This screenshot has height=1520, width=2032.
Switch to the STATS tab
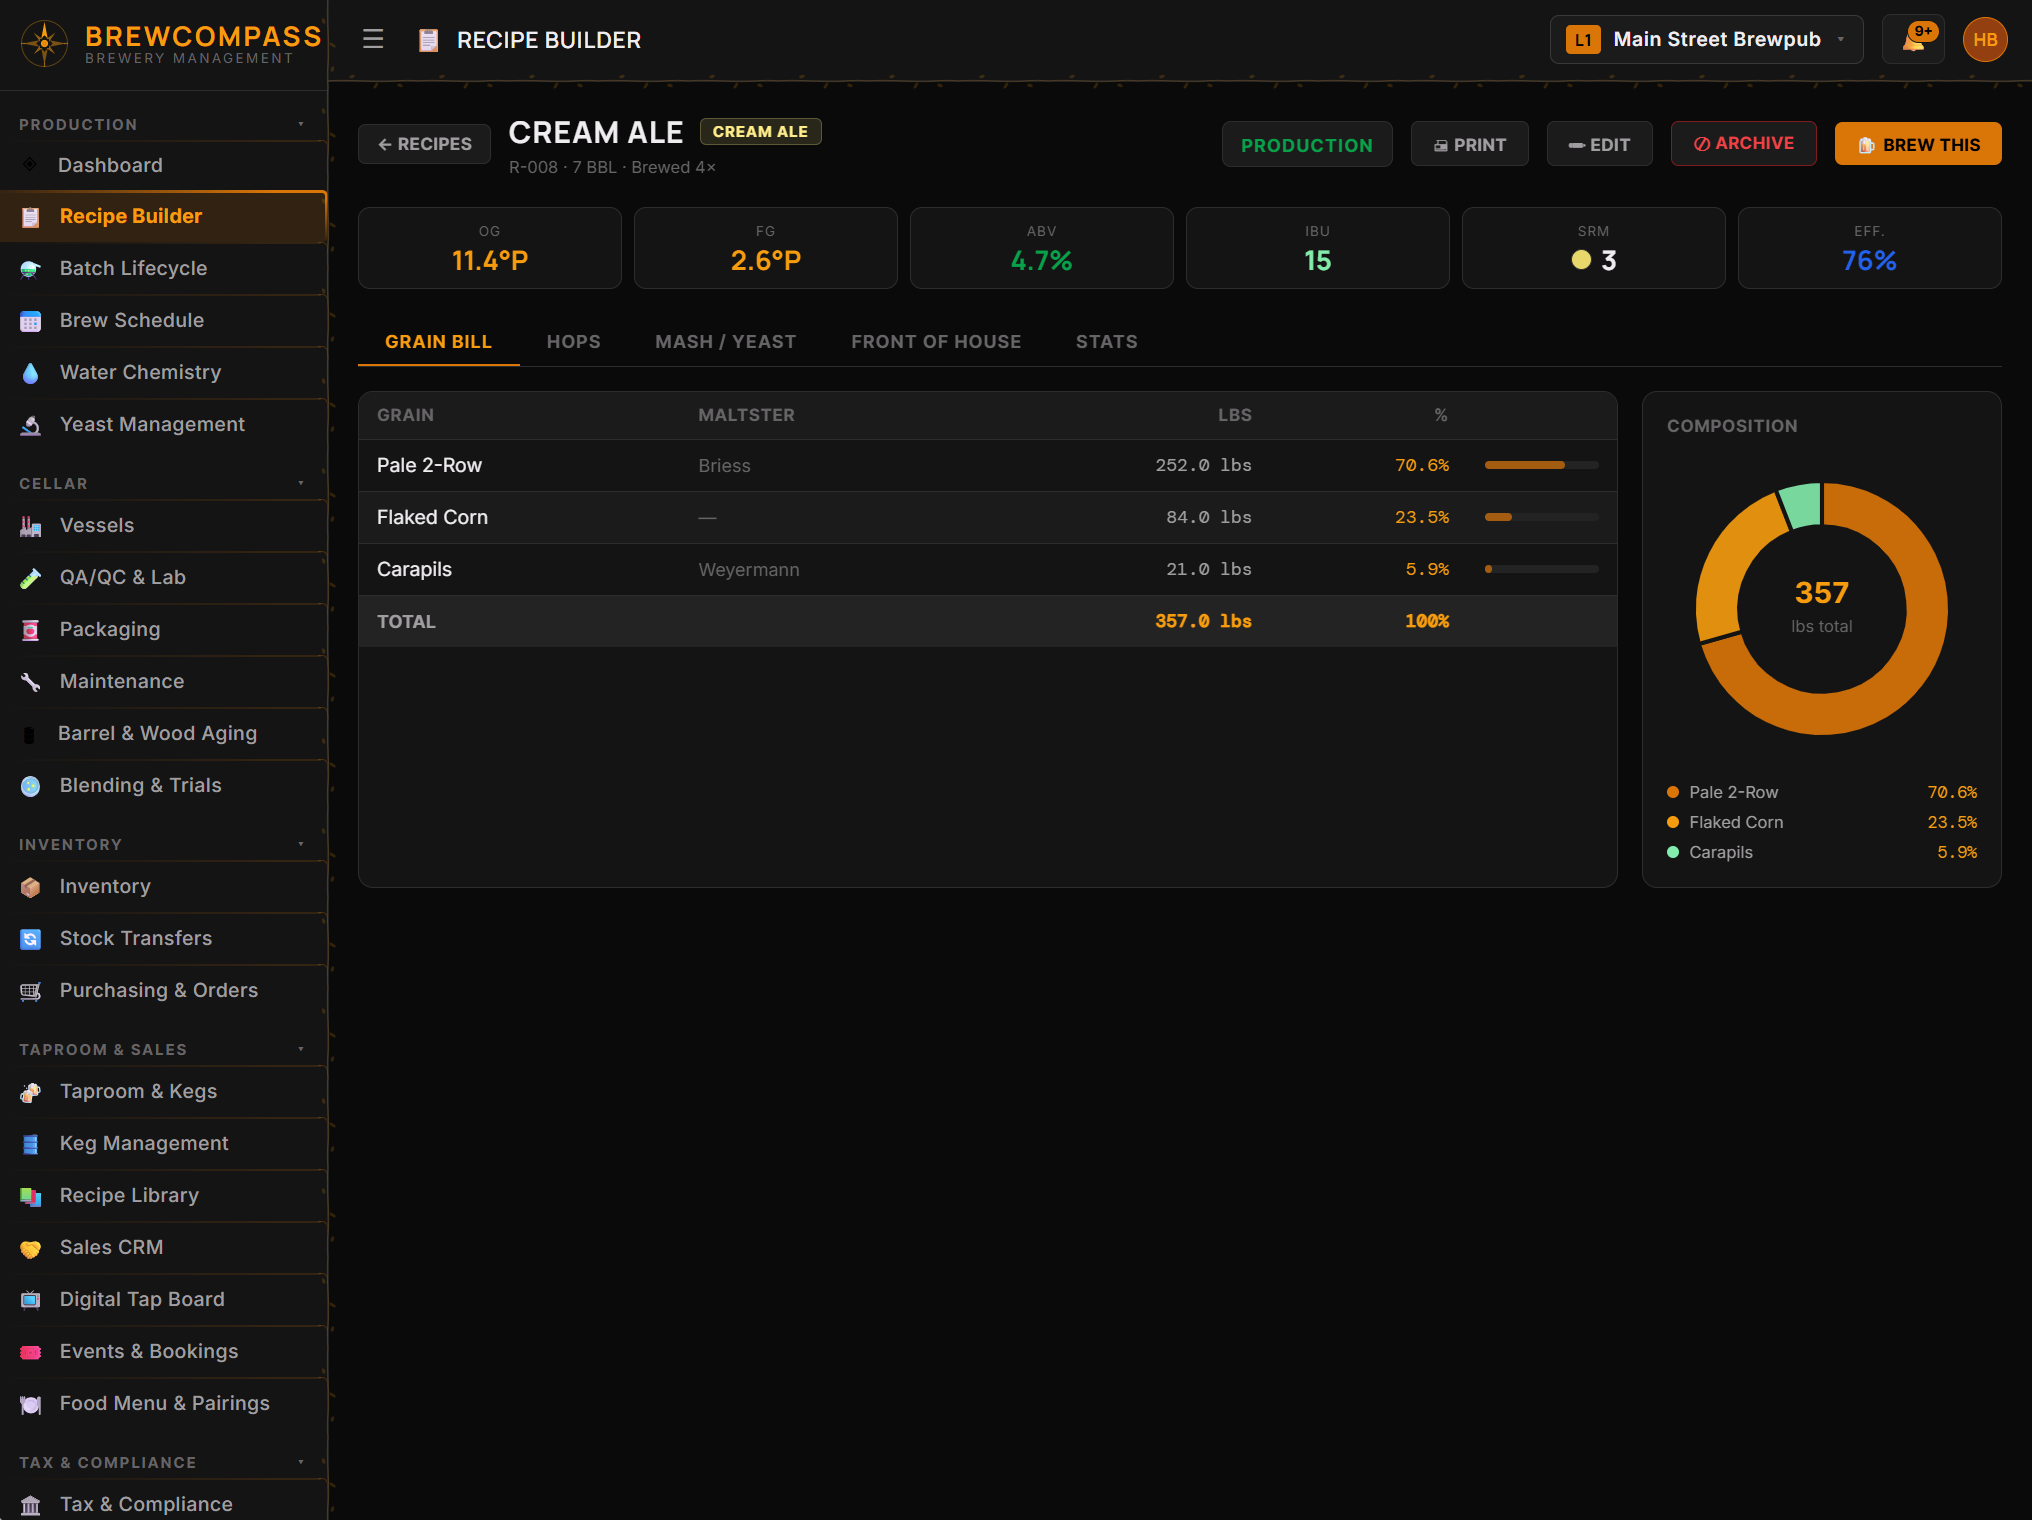coord(1106,342)
